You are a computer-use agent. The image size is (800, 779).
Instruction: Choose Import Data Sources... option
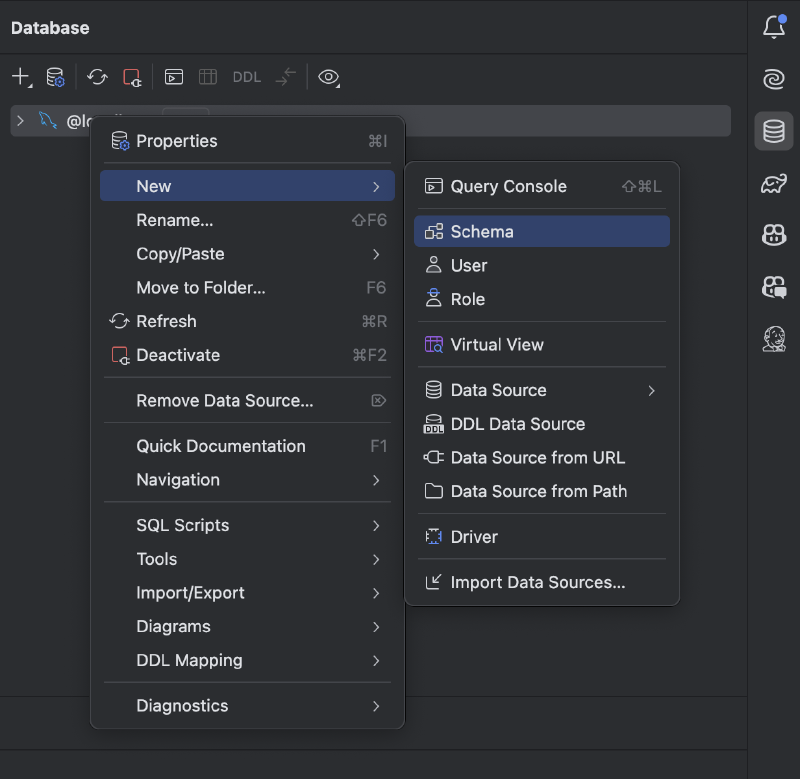pos(542,582)
